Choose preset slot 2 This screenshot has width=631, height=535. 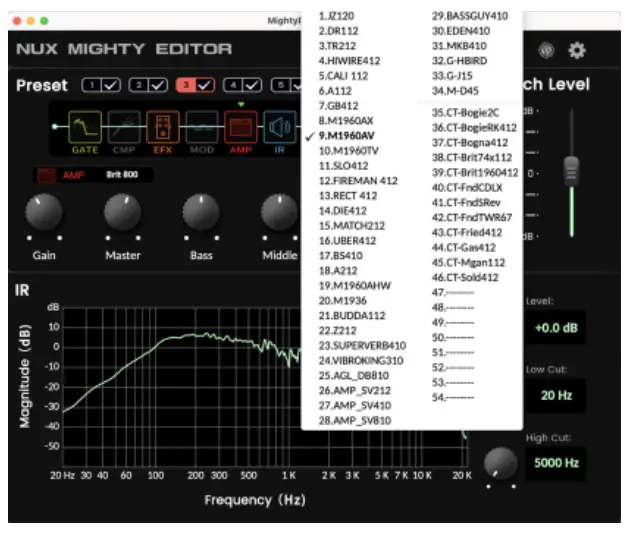139,85
